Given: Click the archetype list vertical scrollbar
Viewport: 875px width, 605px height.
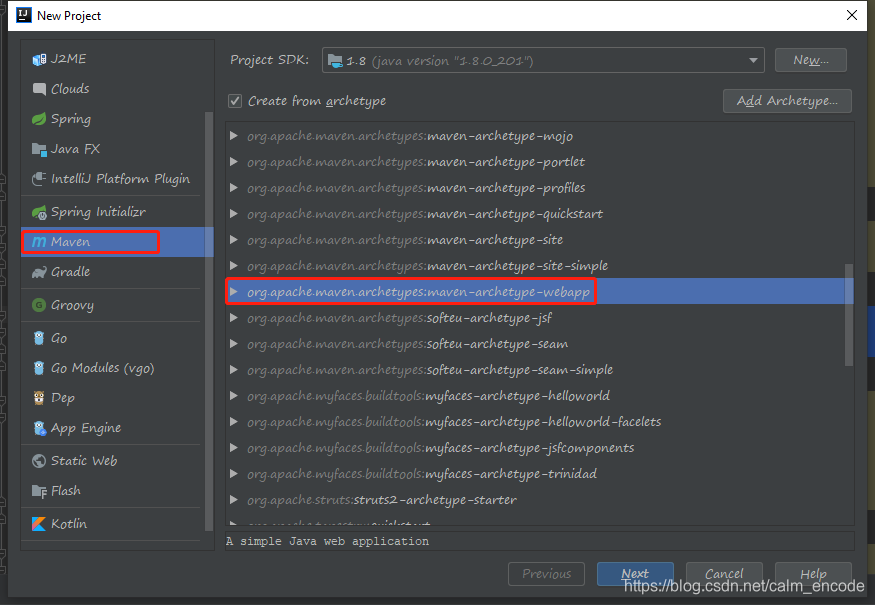Looking at the screenshot, I should click(849, 315).
